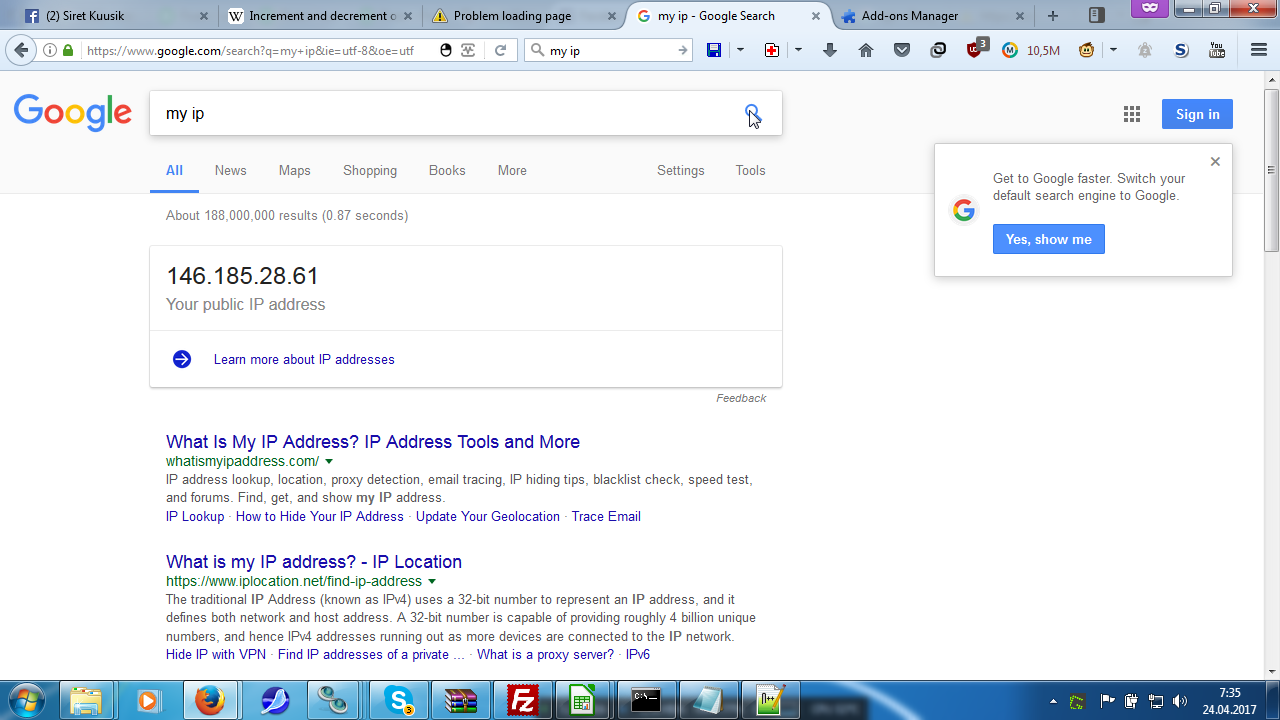
Task: Click the Google logo
Action: click(x=73, y=113)
